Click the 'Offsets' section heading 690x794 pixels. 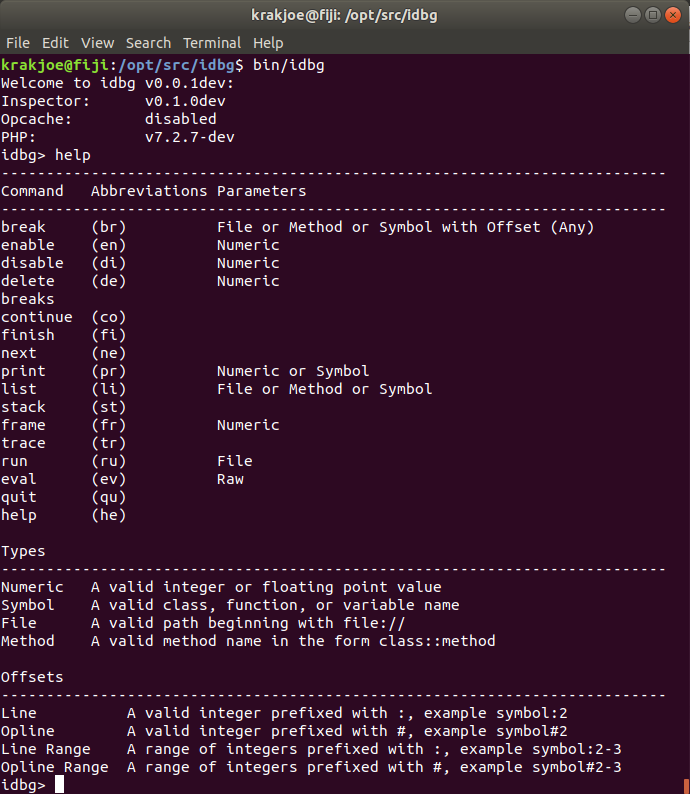32,677
